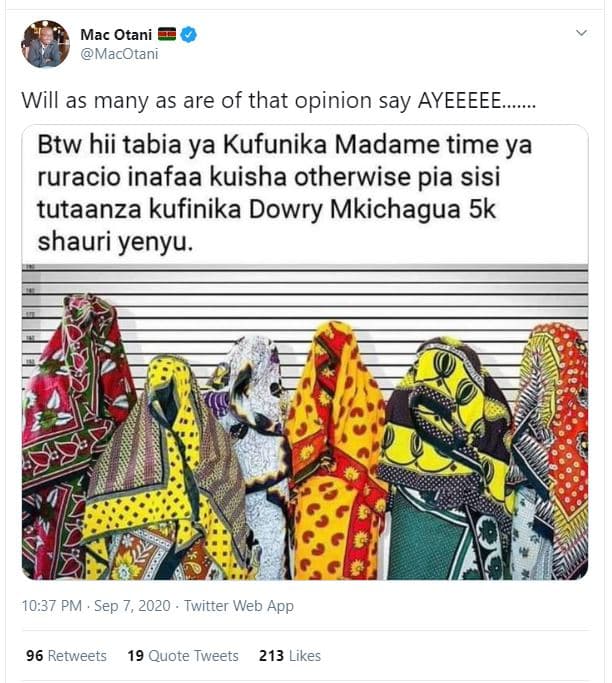Screen dimensions: 612x683
Task: View the 96 Retweets list
Action: pyautogui.click(x=66, y=656)
